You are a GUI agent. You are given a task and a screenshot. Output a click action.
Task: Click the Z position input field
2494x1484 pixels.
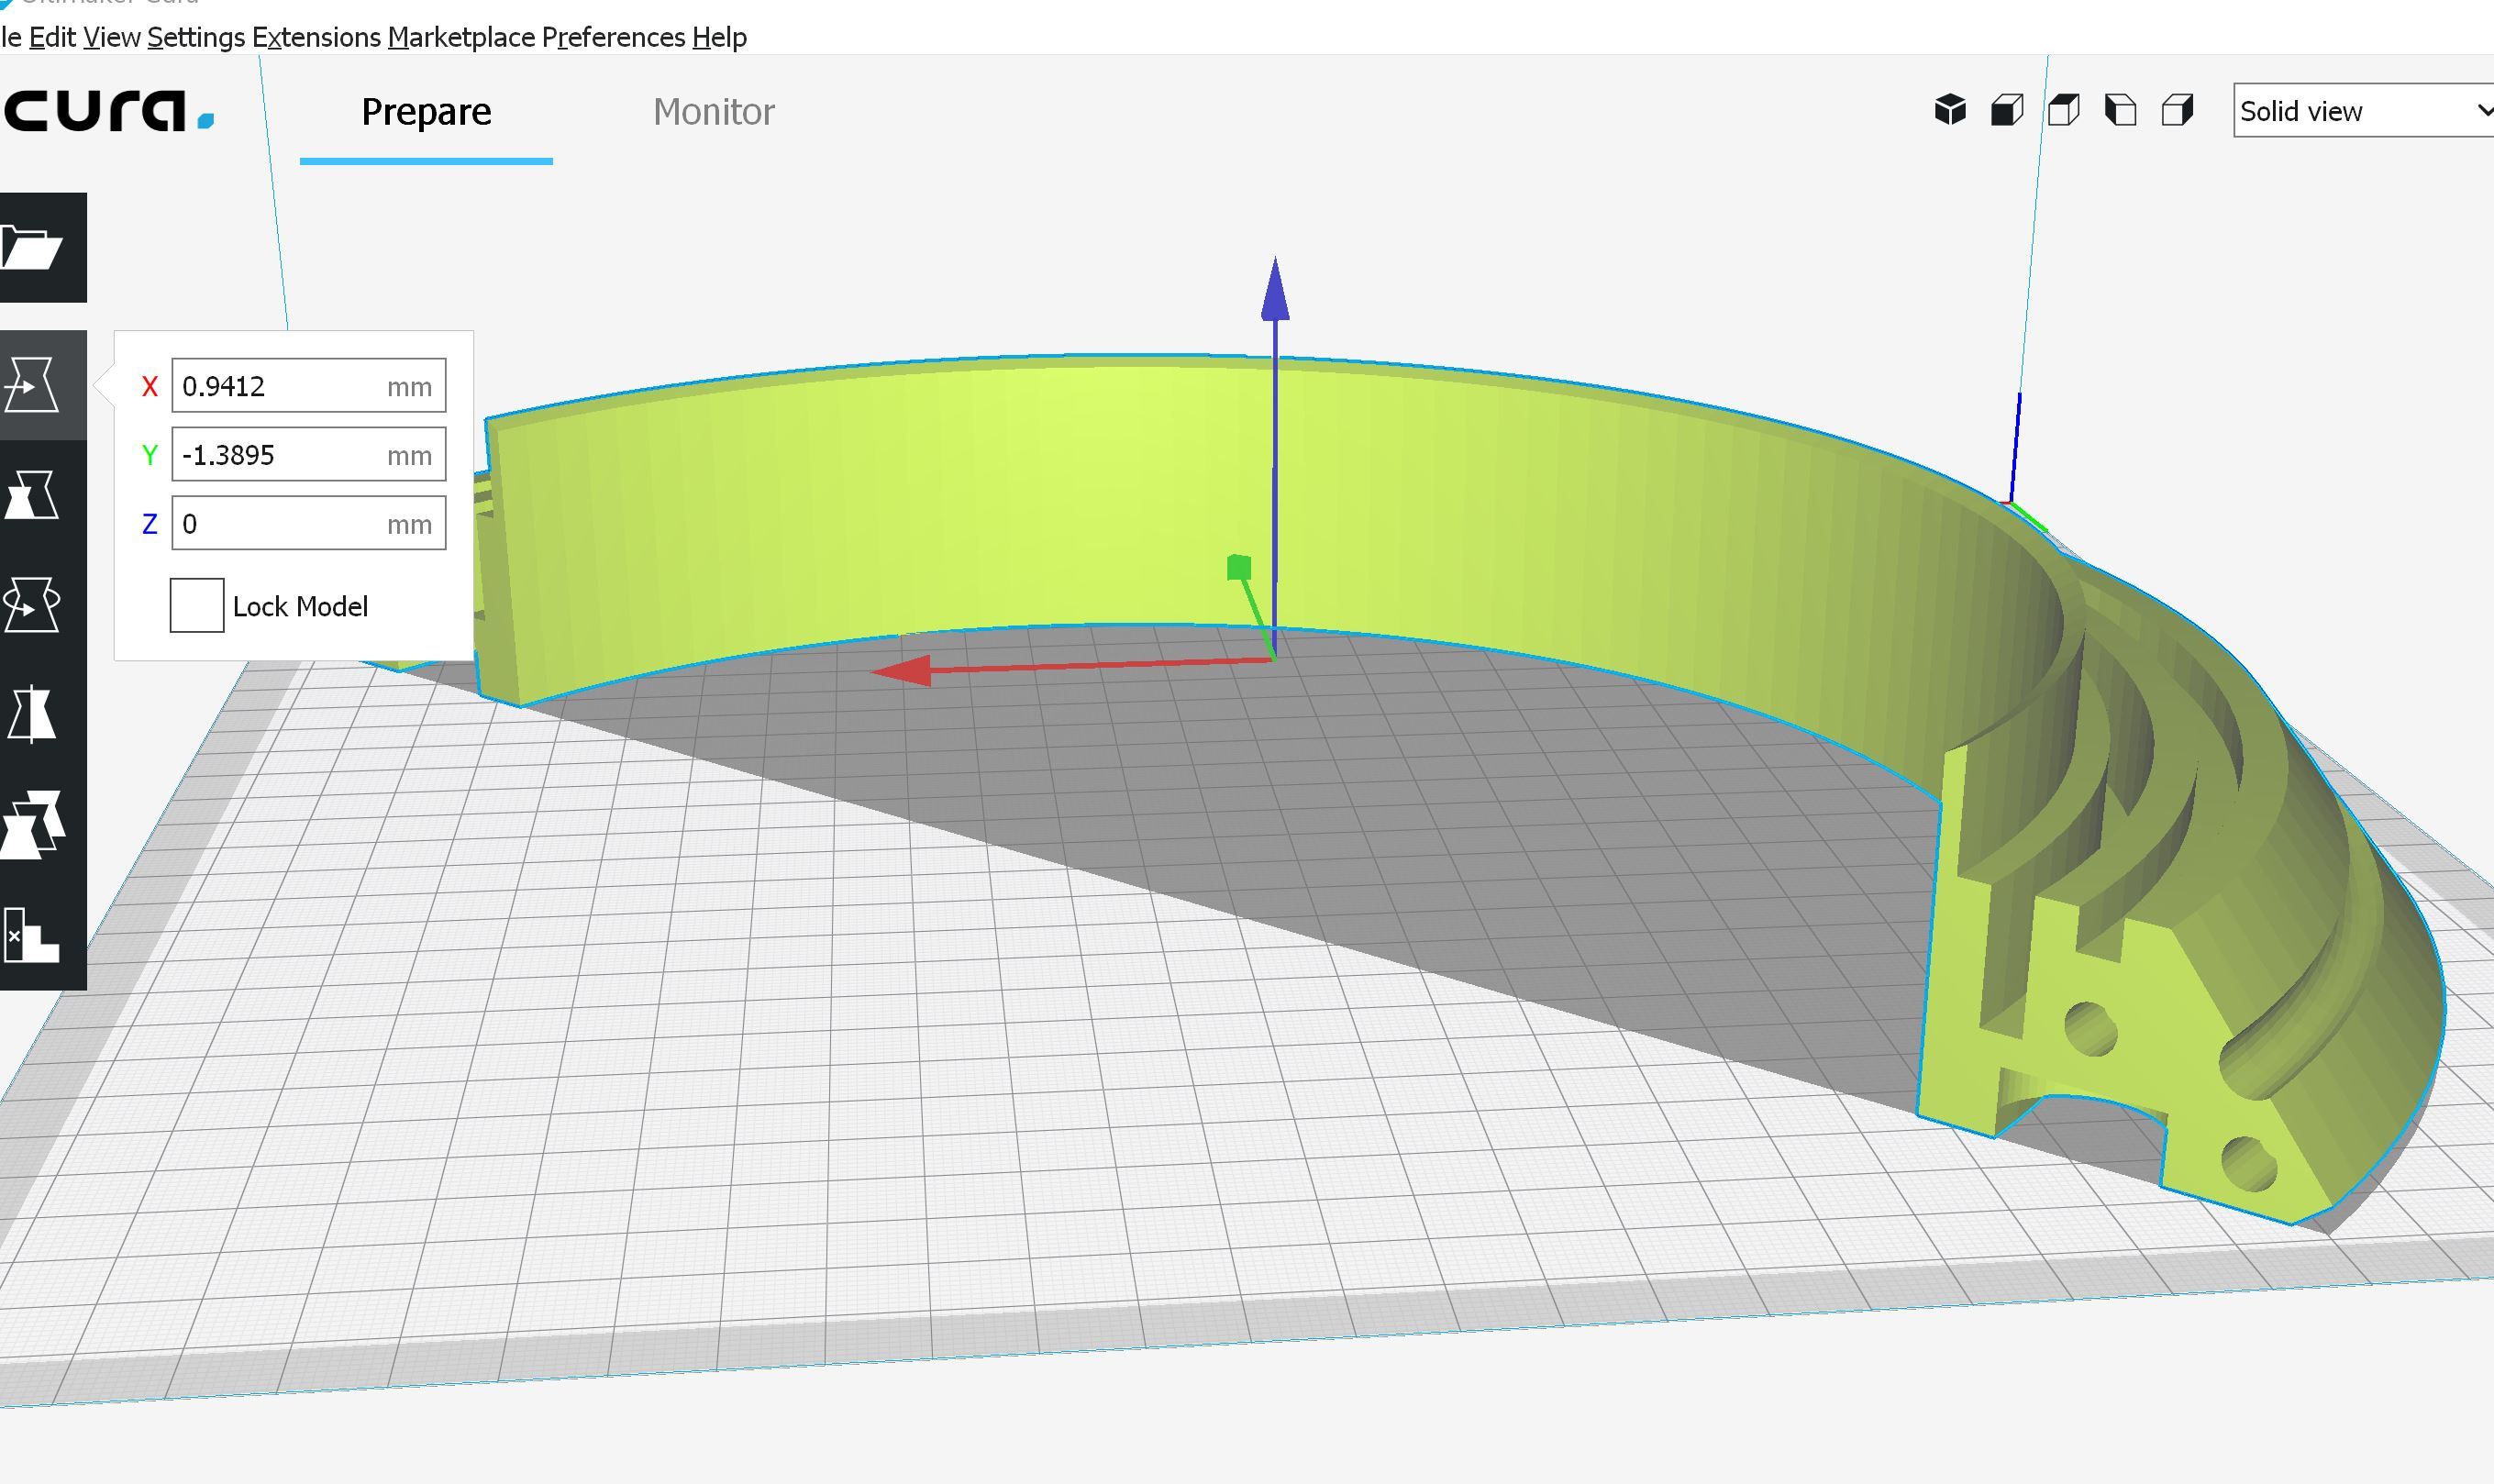[309, 523]
